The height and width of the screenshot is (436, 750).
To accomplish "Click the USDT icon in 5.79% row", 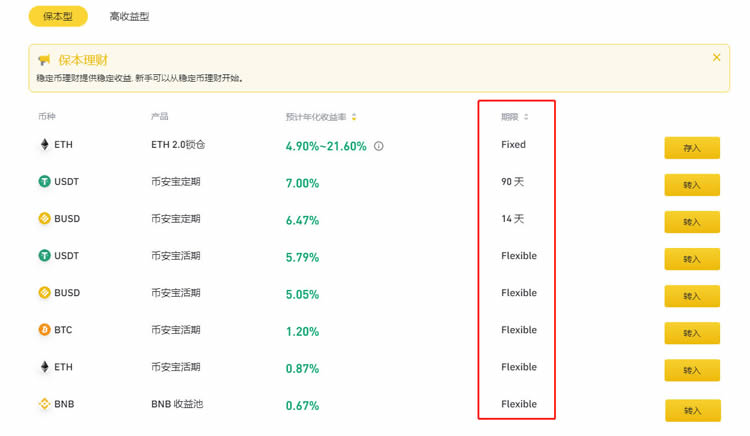I will 44,256.
